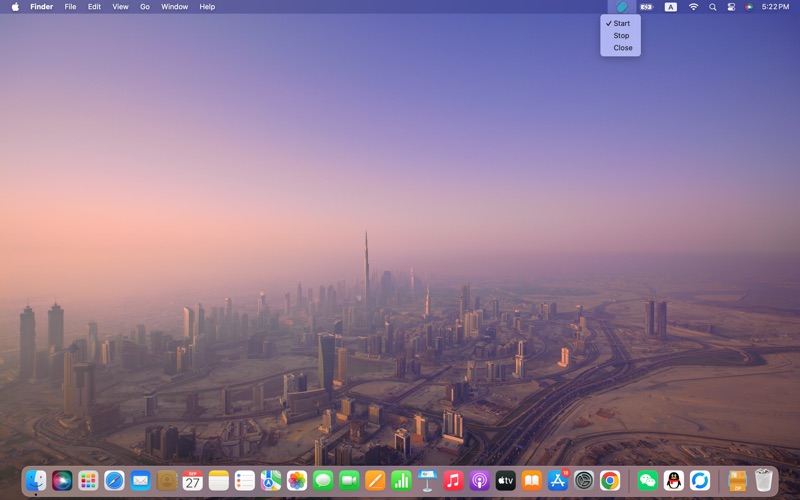Image resolution: width=800 pixels, height=500 pixels.
Task: Click the teal pill menu bar icon
Action: (x=621, y=7)
